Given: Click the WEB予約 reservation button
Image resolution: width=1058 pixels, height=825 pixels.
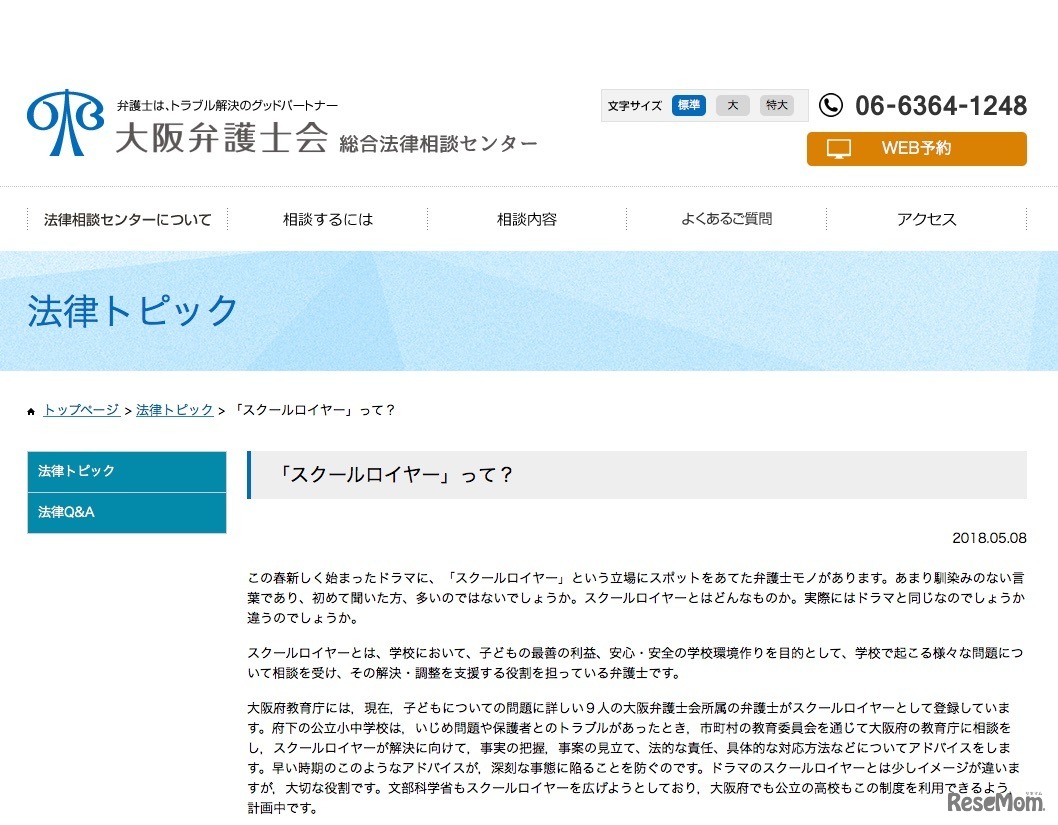Looking at the screenshot, I should (x=916, y=148).
